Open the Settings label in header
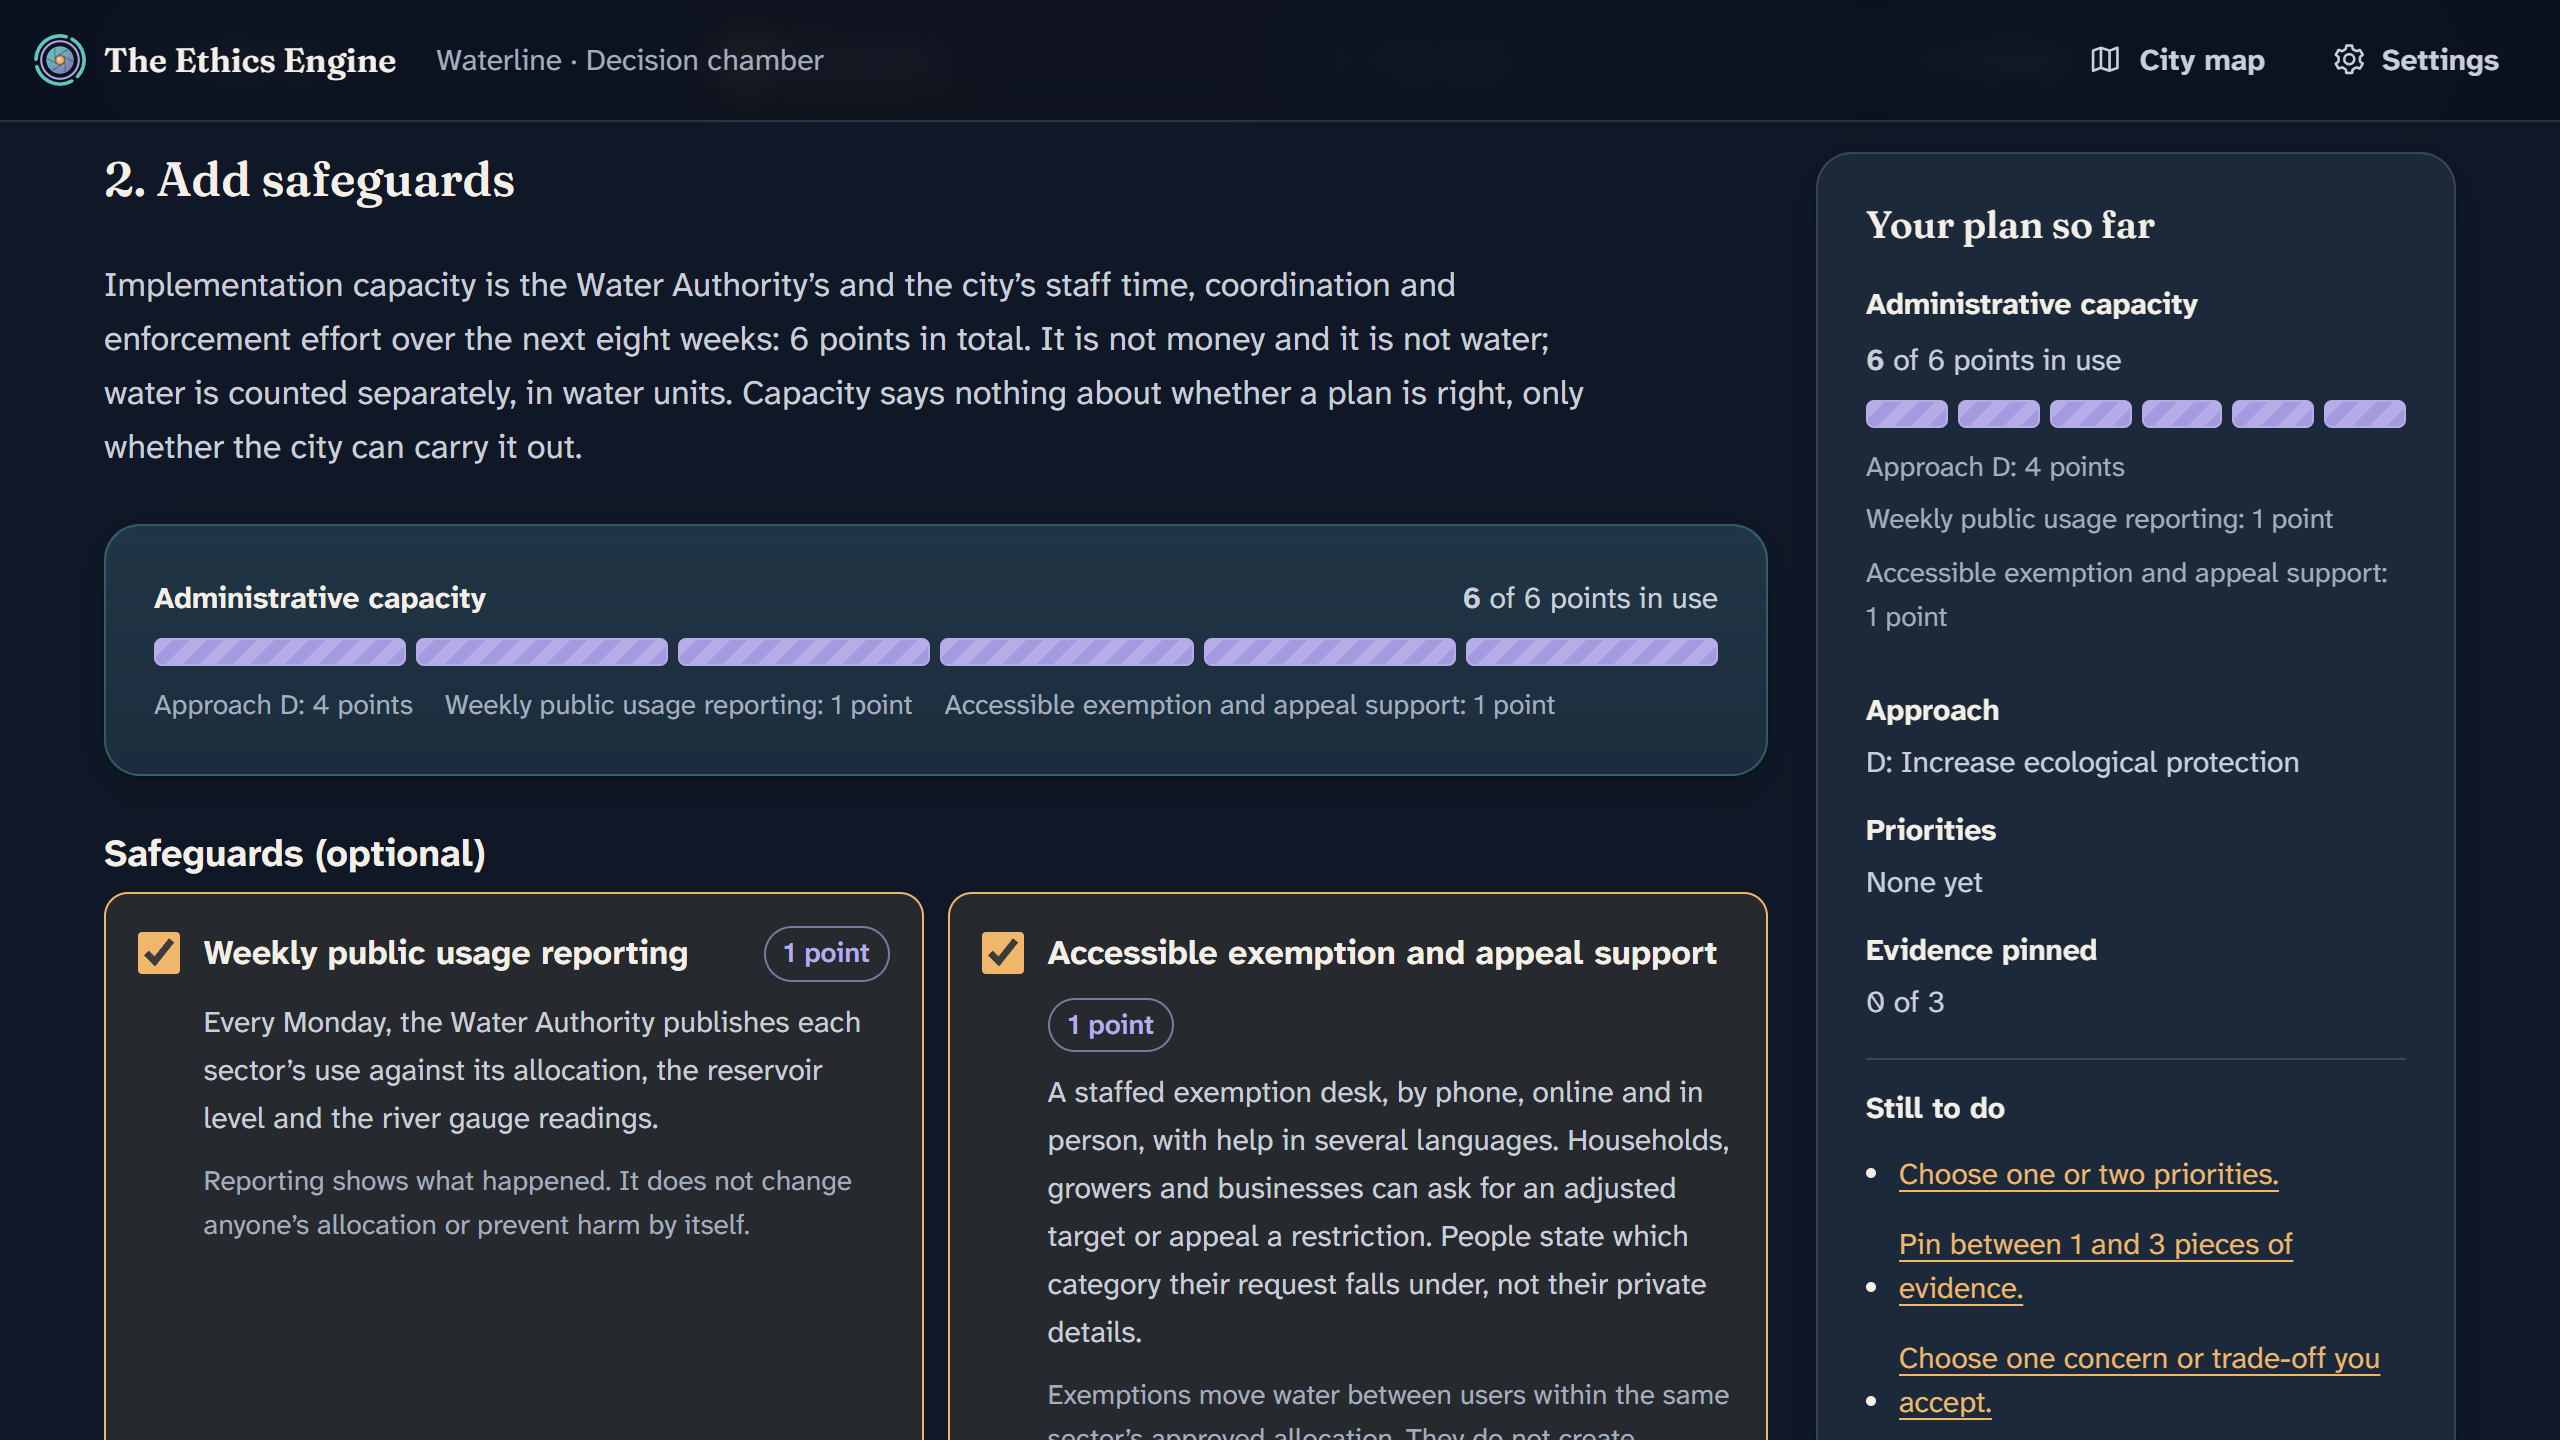Image resolution: width=2560 pixels, height=1440 pixels. coord(2440,60)
